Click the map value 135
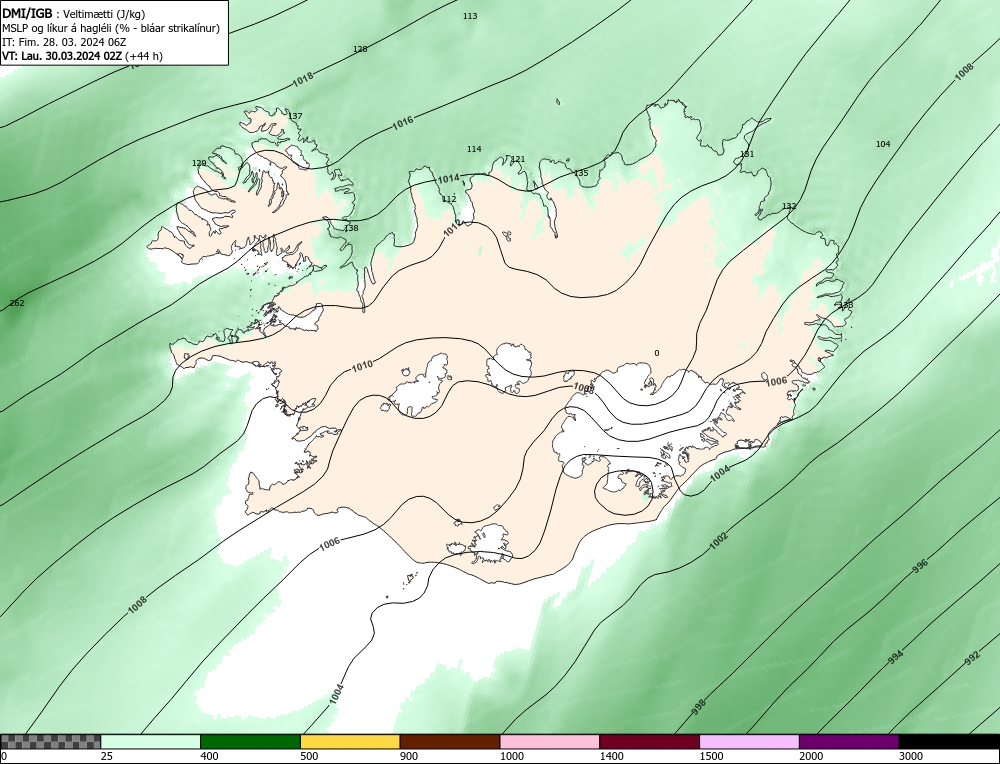The image size is (1000, 764). [x=581, y=173]
